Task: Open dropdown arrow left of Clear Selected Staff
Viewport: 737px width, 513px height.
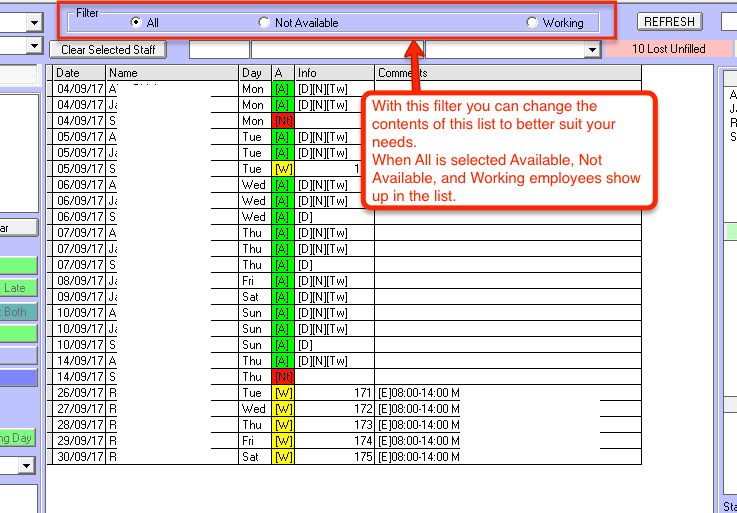Action: 35,47
